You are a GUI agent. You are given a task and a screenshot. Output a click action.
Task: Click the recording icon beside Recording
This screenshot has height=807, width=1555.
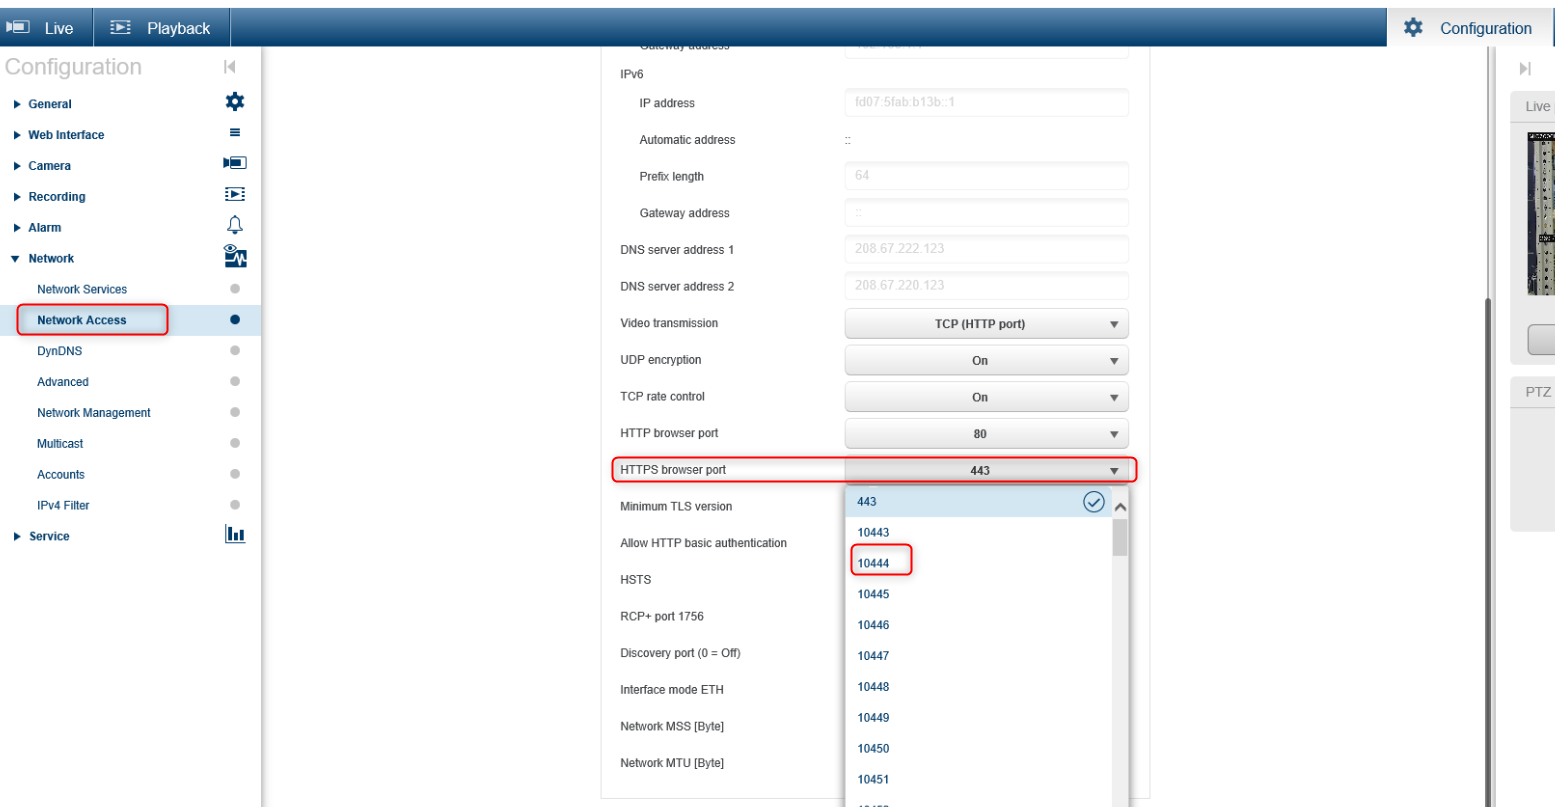click(235, 195)
